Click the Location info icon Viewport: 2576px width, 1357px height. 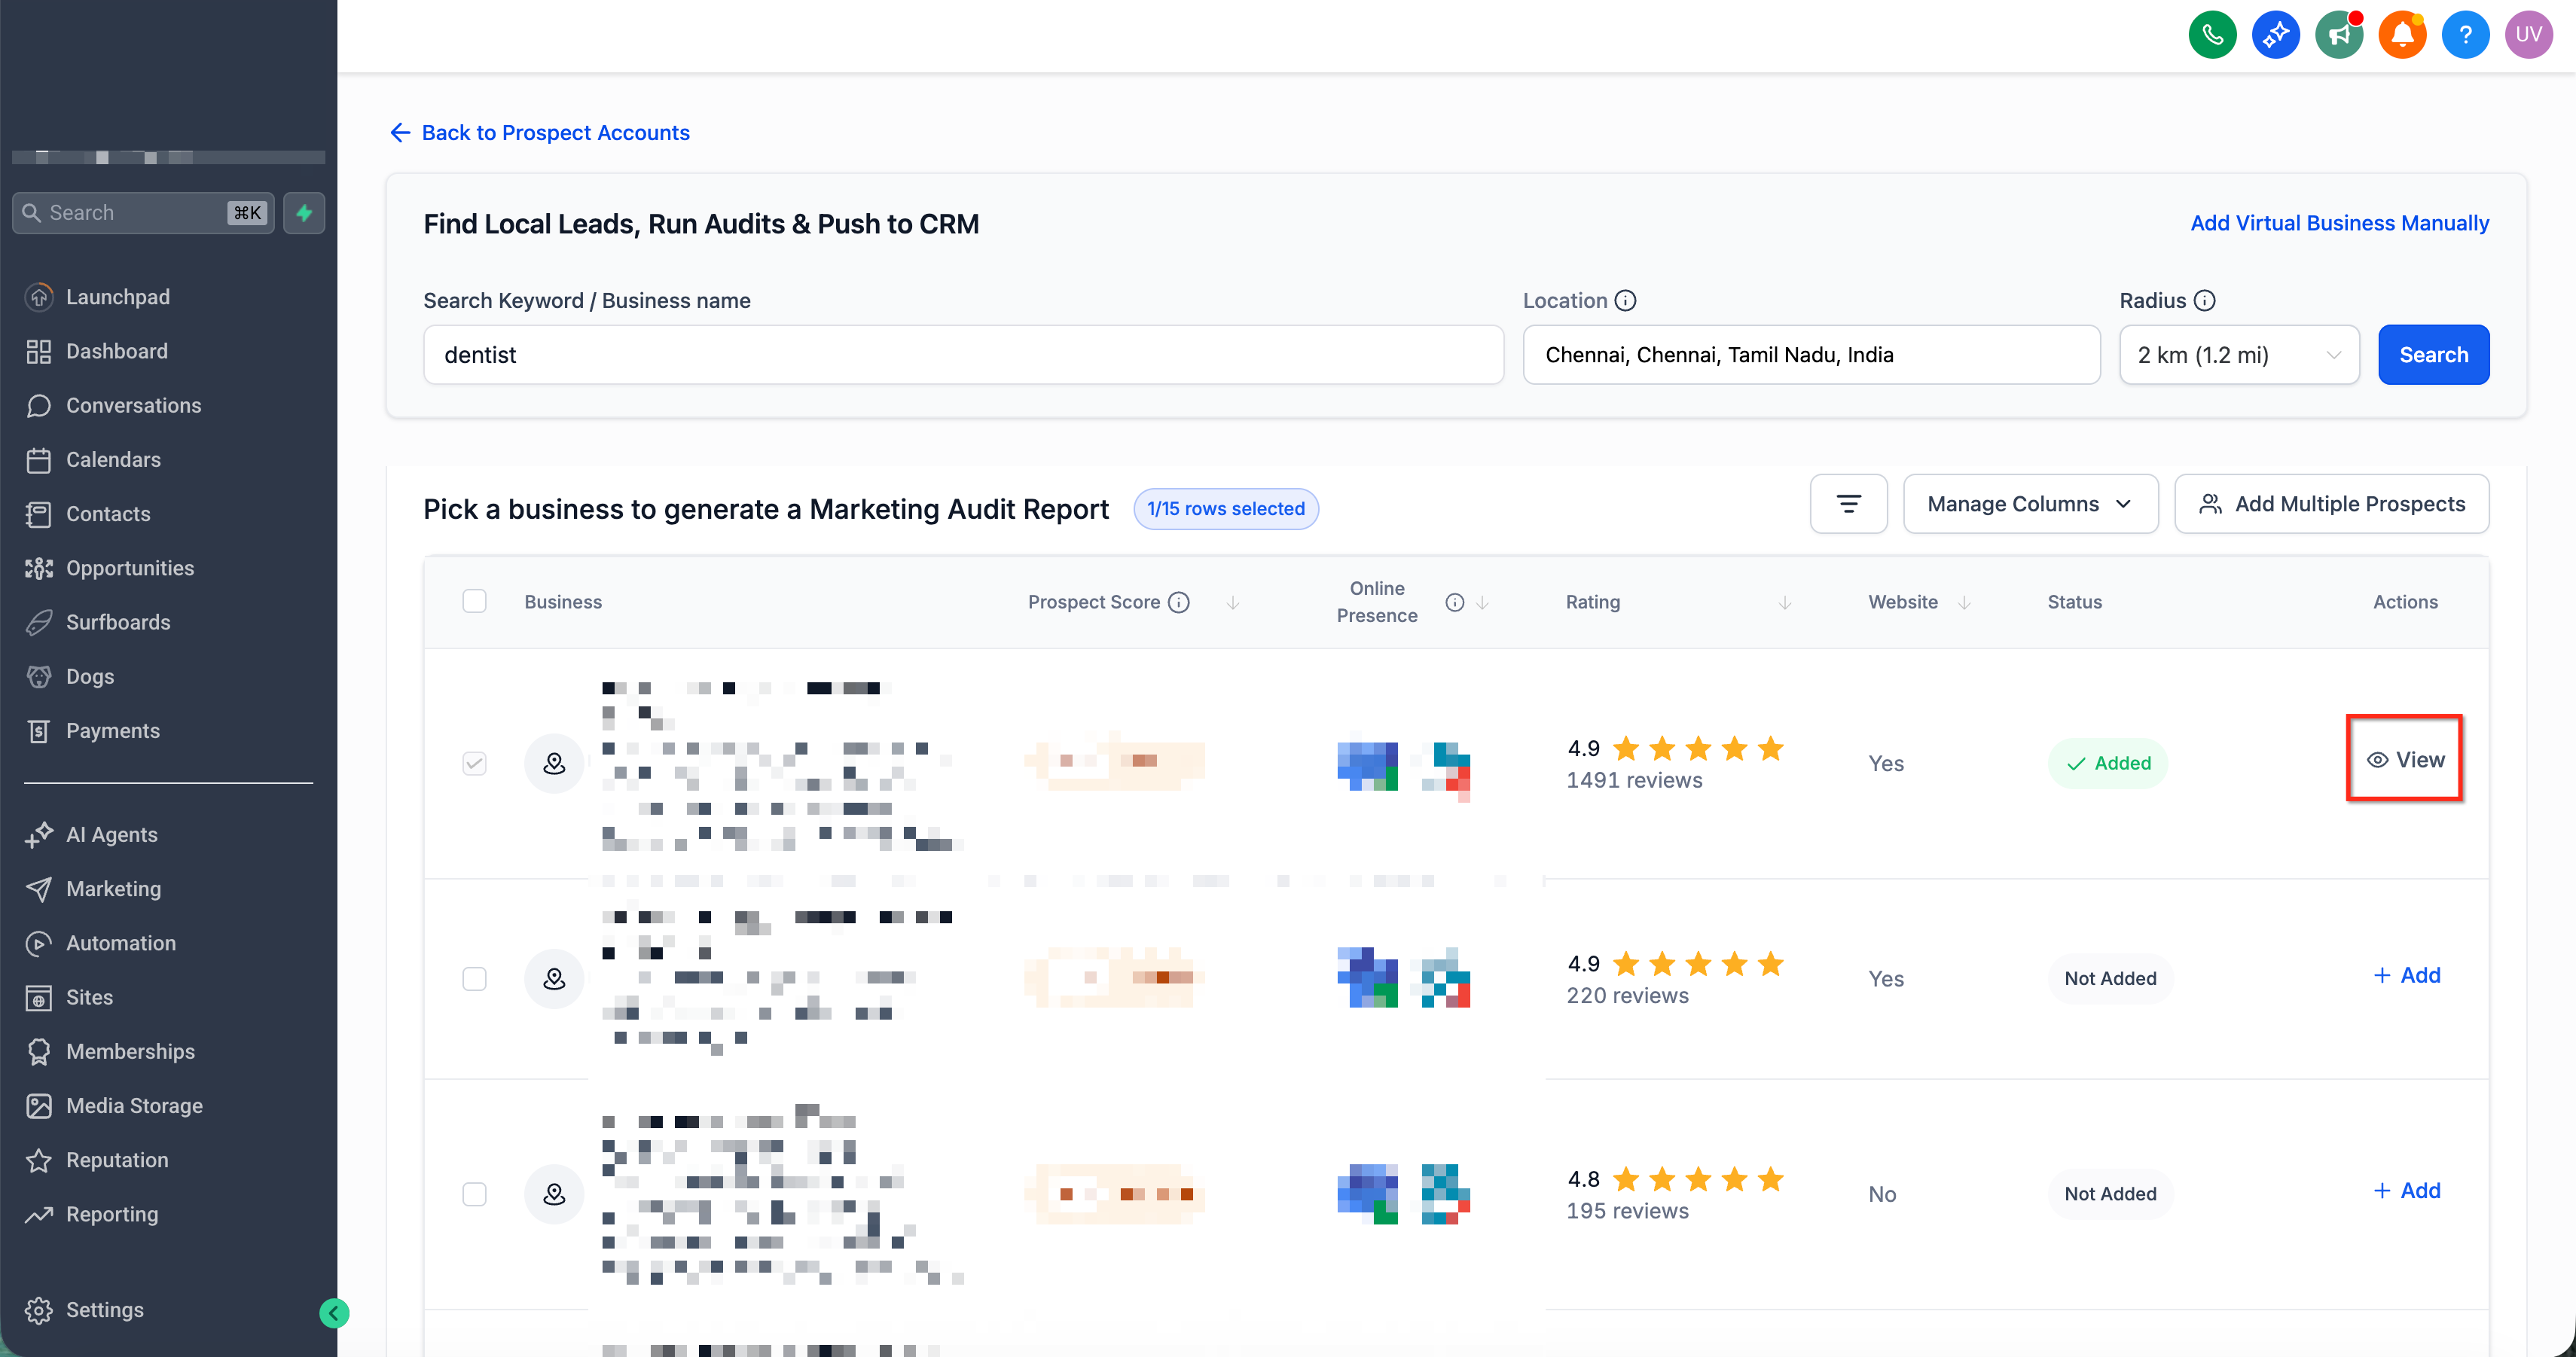[x=1626, y=300]
